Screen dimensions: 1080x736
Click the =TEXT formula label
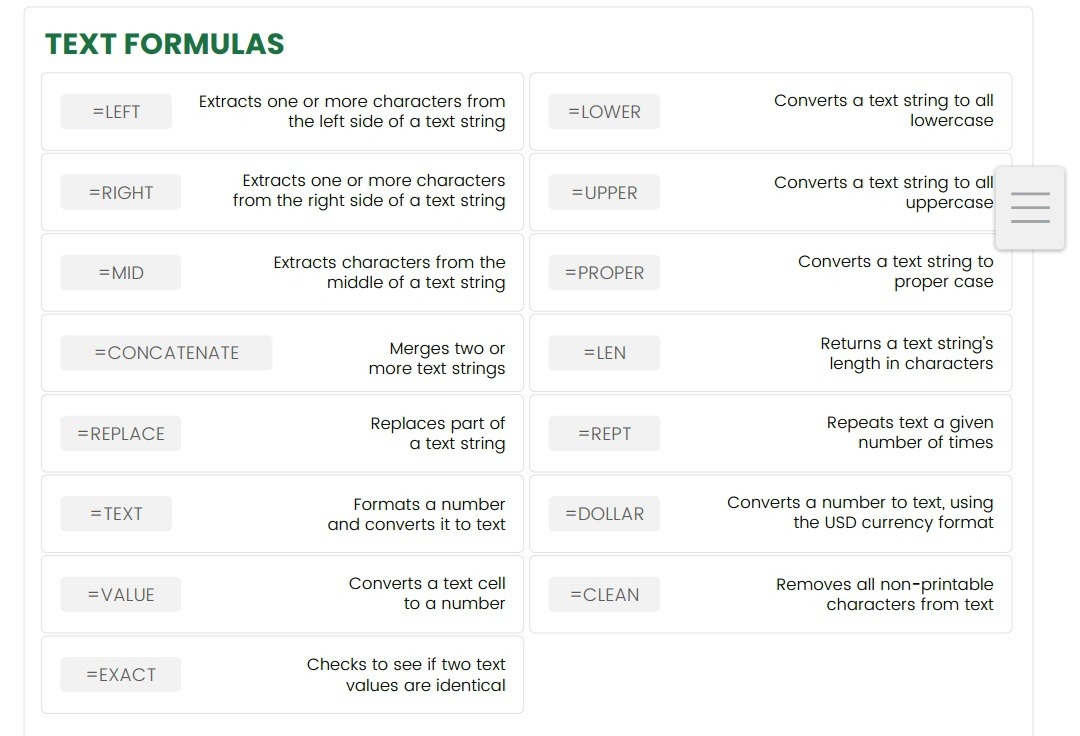tap(116, 514)
